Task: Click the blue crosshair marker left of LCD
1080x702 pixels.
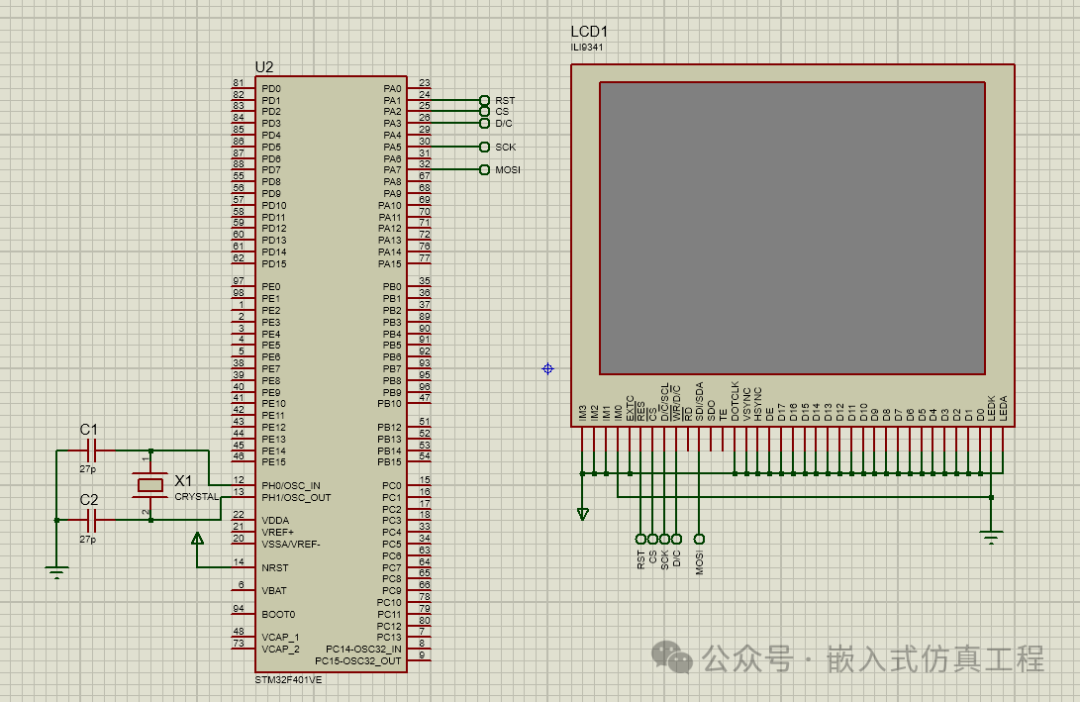Action: [x=547, y=369]
